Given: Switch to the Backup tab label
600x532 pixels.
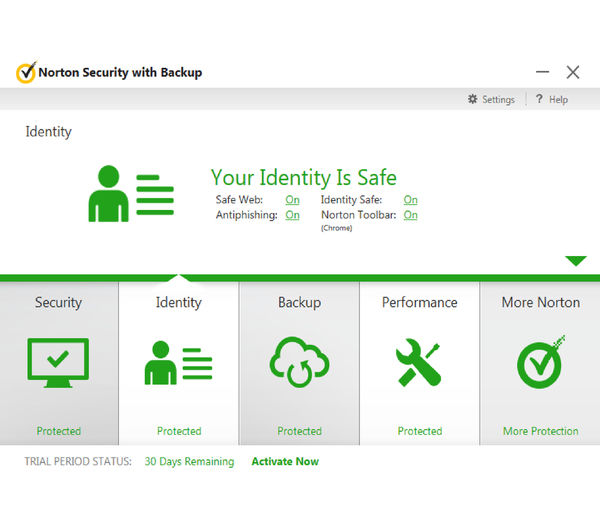Looking at the screenshot, I should [299, 302].
